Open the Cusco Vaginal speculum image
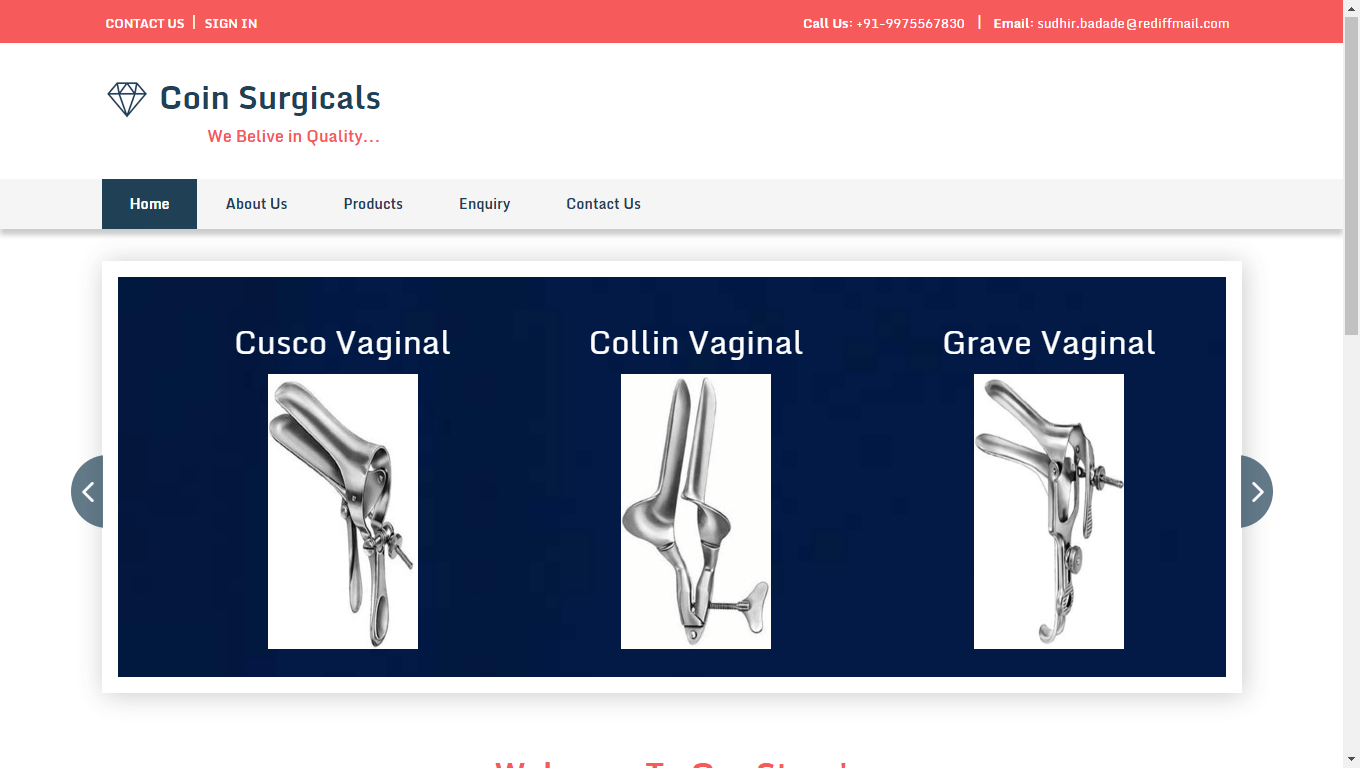 [x=343, y=511]
